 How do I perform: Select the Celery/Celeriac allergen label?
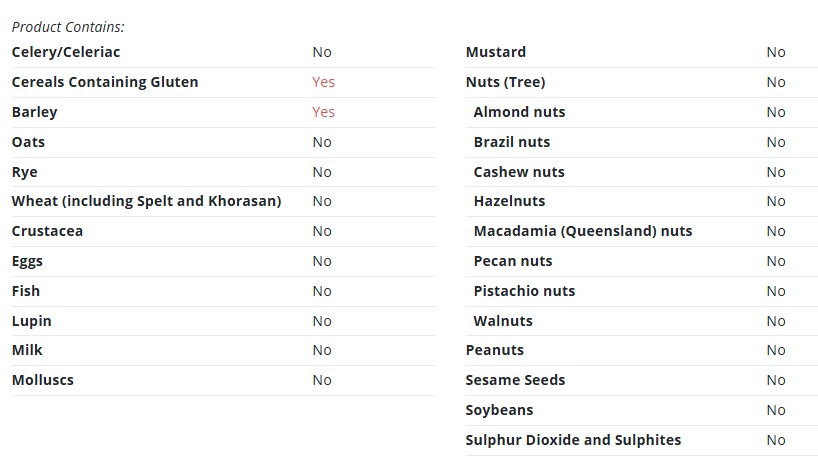(x=66, y=52)
